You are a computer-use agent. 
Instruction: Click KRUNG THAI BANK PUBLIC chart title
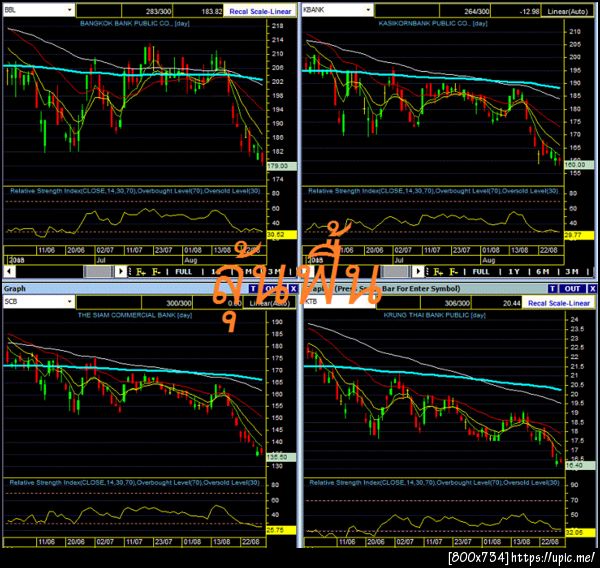pos(434,315)
